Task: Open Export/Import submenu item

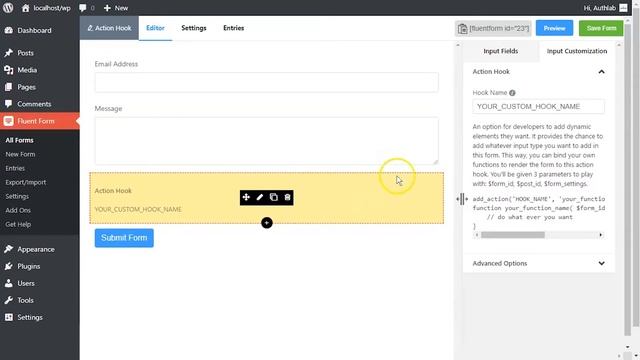Action: click(x=26, y=182)
